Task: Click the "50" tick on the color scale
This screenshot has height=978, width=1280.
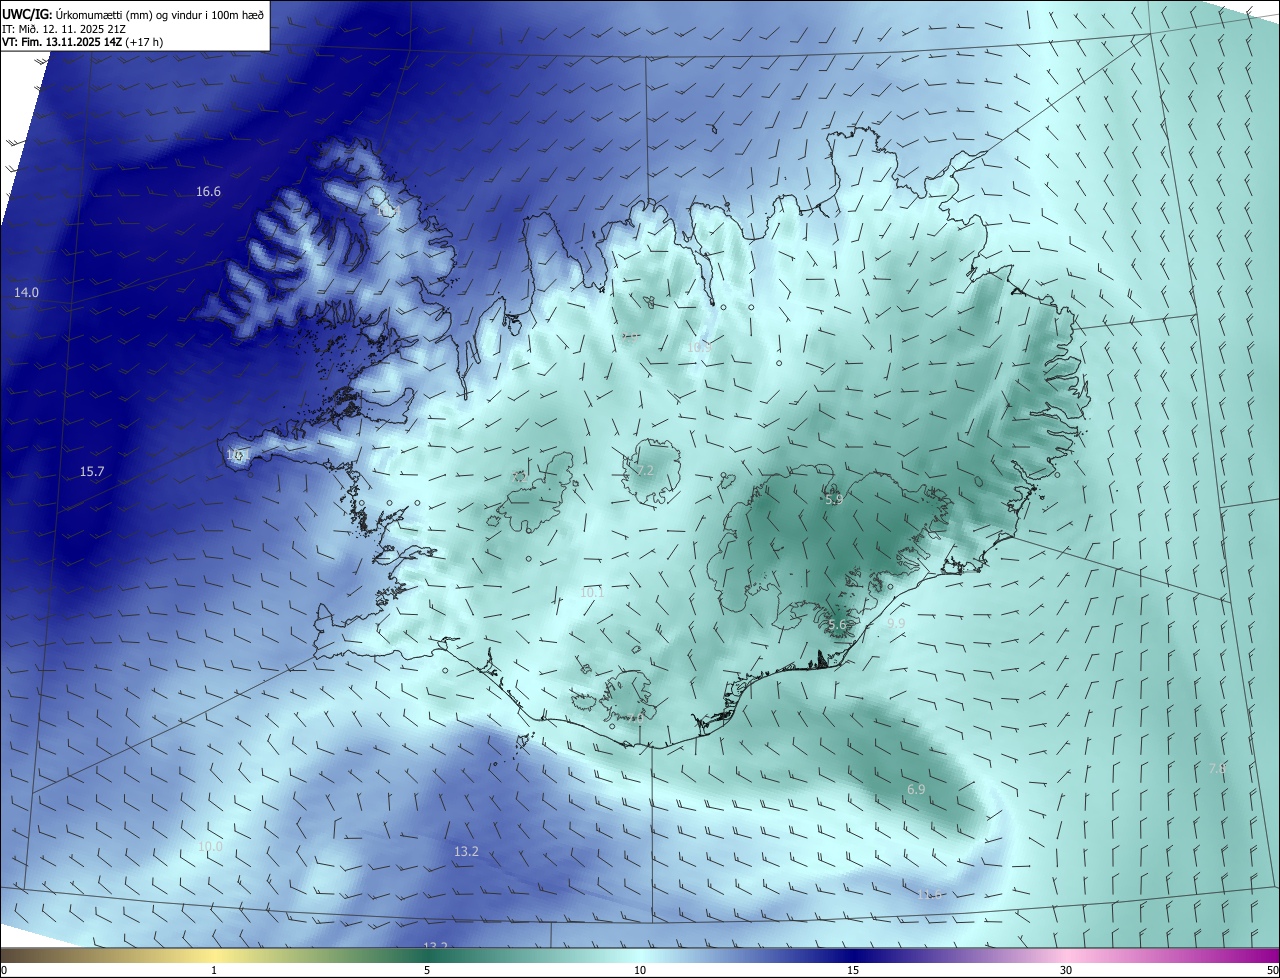Action: click(1272, 970)
